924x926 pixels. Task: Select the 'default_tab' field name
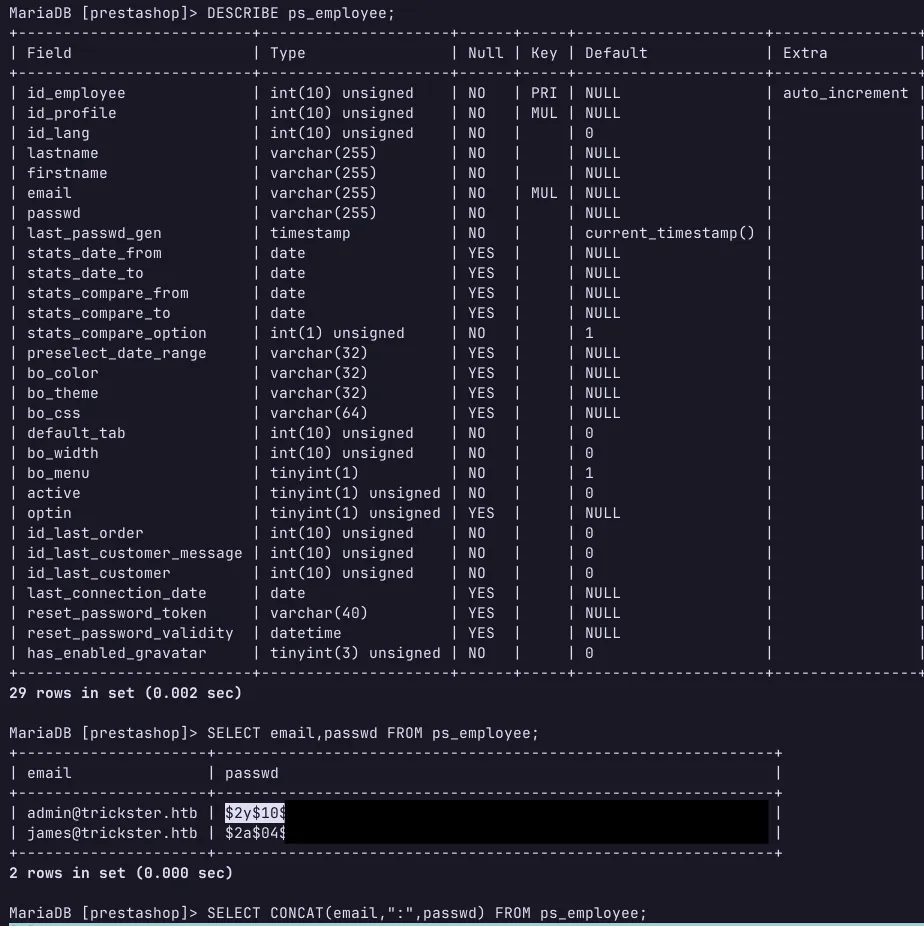tap(76, 433)
